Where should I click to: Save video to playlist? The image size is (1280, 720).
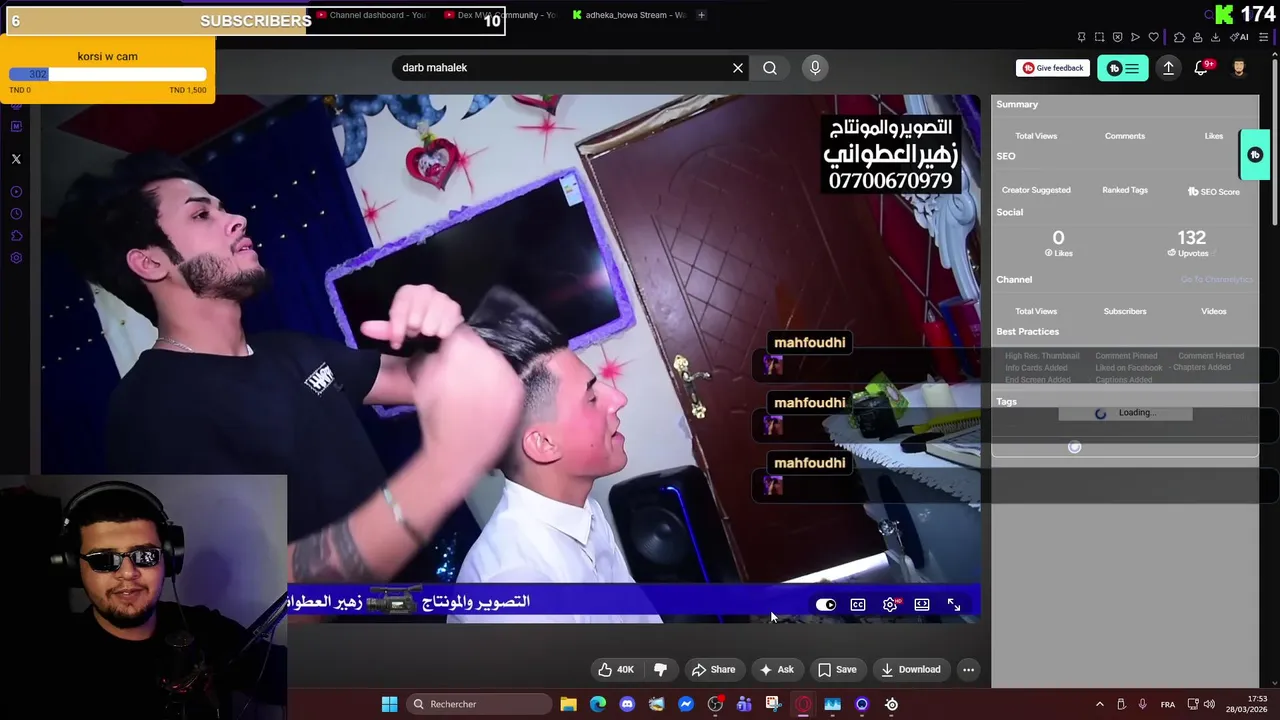pos(838,670)
